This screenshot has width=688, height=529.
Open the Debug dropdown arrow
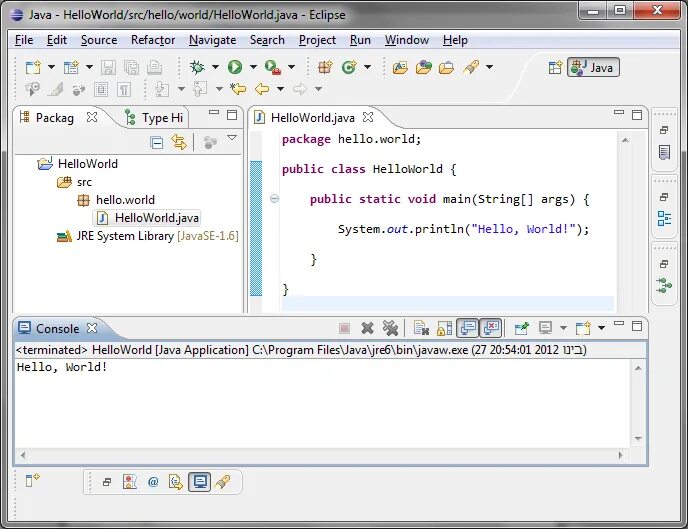[x=215, y=67]
